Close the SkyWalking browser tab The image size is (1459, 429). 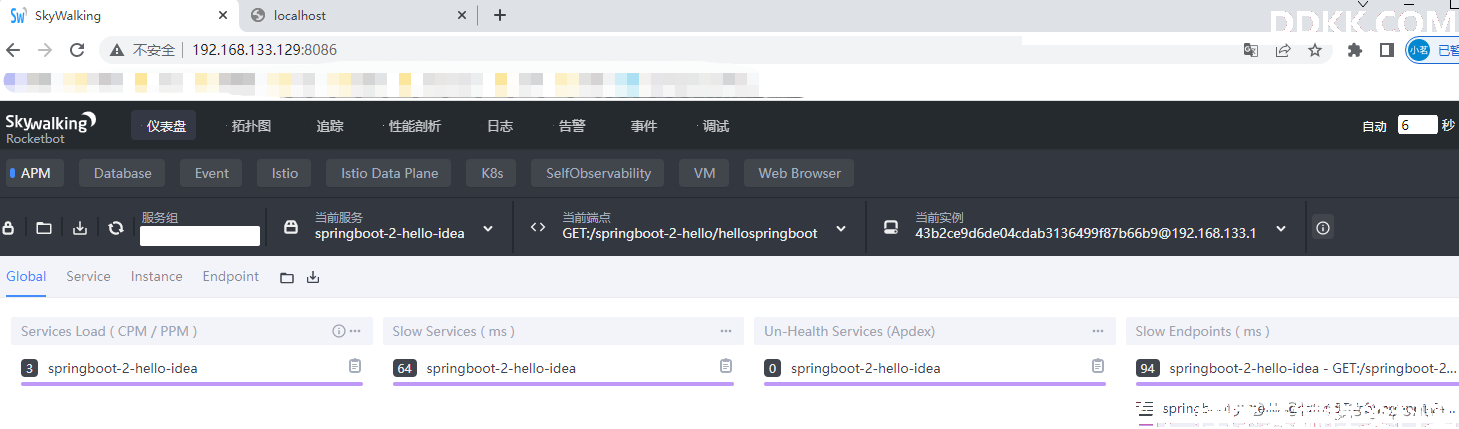(221, 15)
